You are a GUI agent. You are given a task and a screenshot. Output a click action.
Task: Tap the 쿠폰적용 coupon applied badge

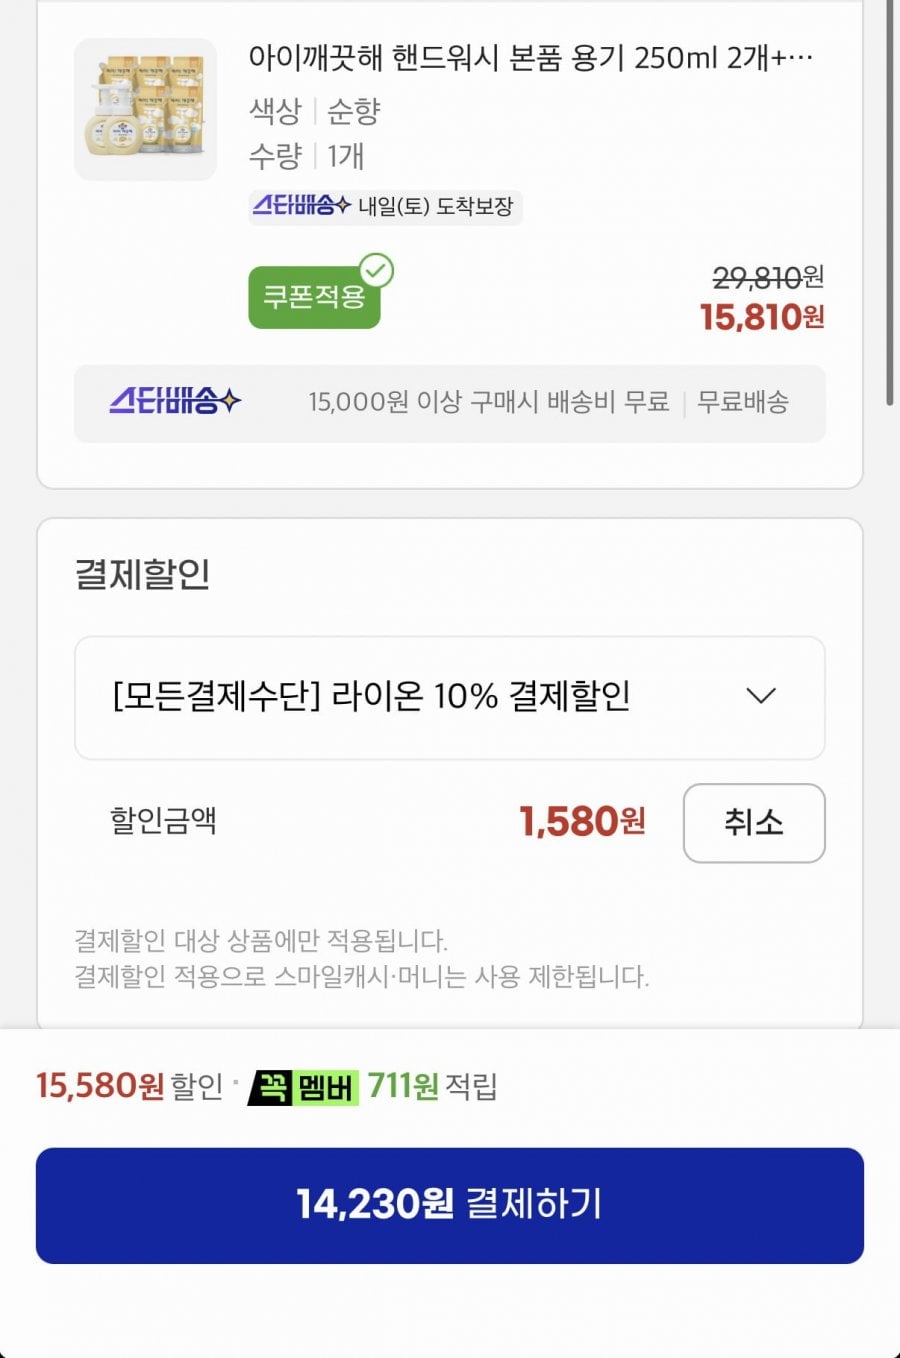(314, 297)
